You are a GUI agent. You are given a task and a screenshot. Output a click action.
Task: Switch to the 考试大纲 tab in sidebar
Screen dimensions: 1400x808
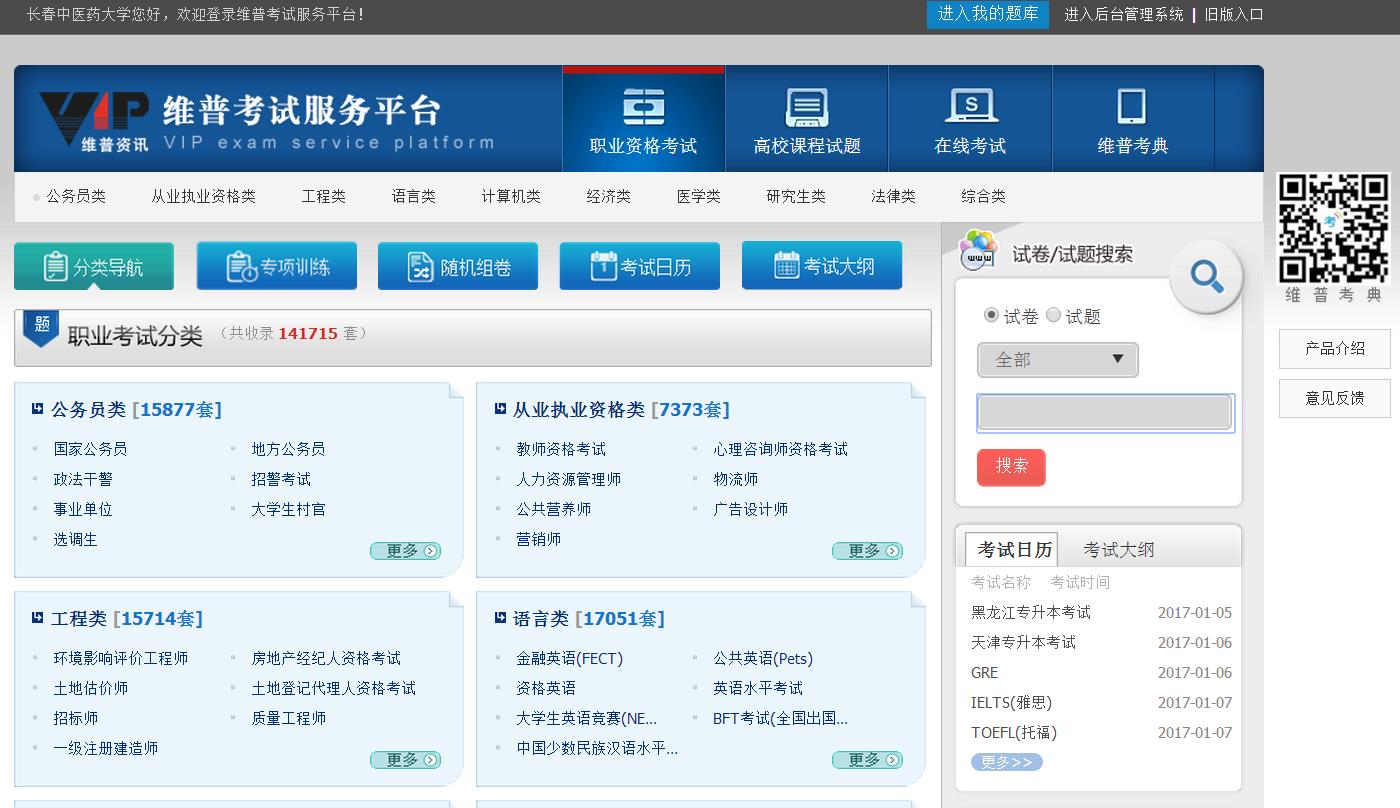1119,550
